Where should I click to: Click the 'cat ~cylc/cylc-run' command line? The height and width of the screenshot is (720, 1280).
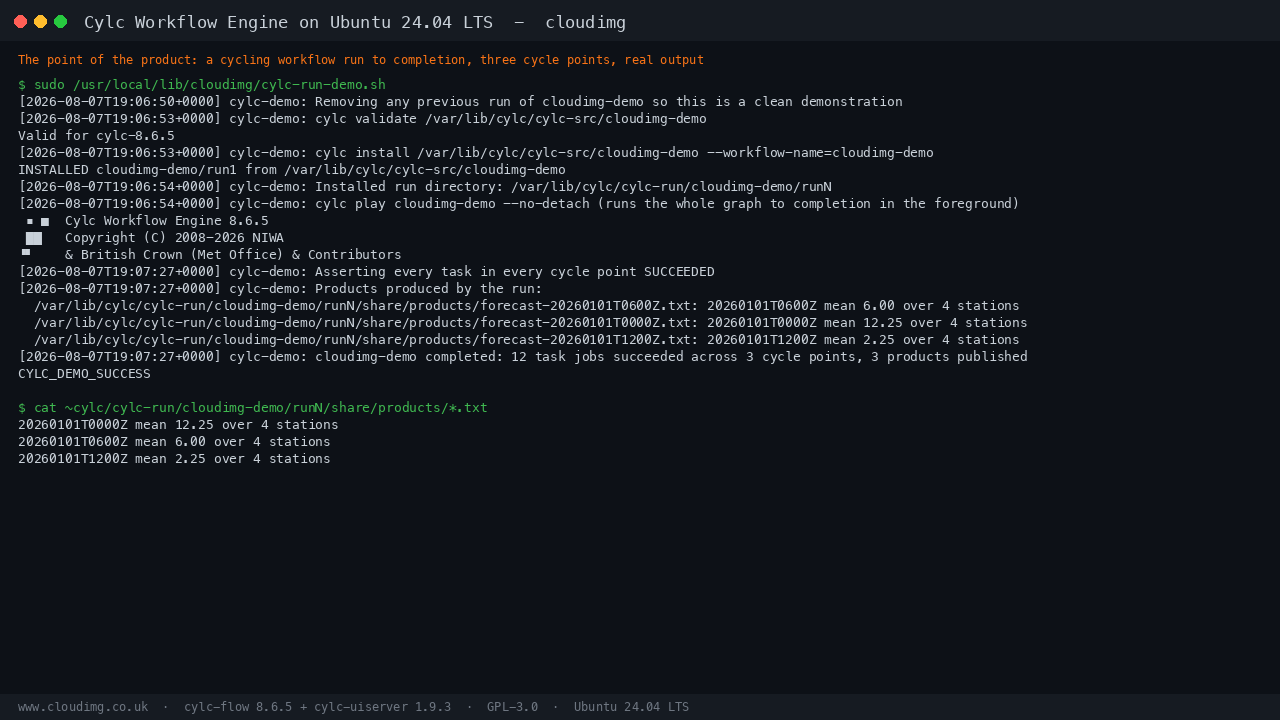click(253, 408)
